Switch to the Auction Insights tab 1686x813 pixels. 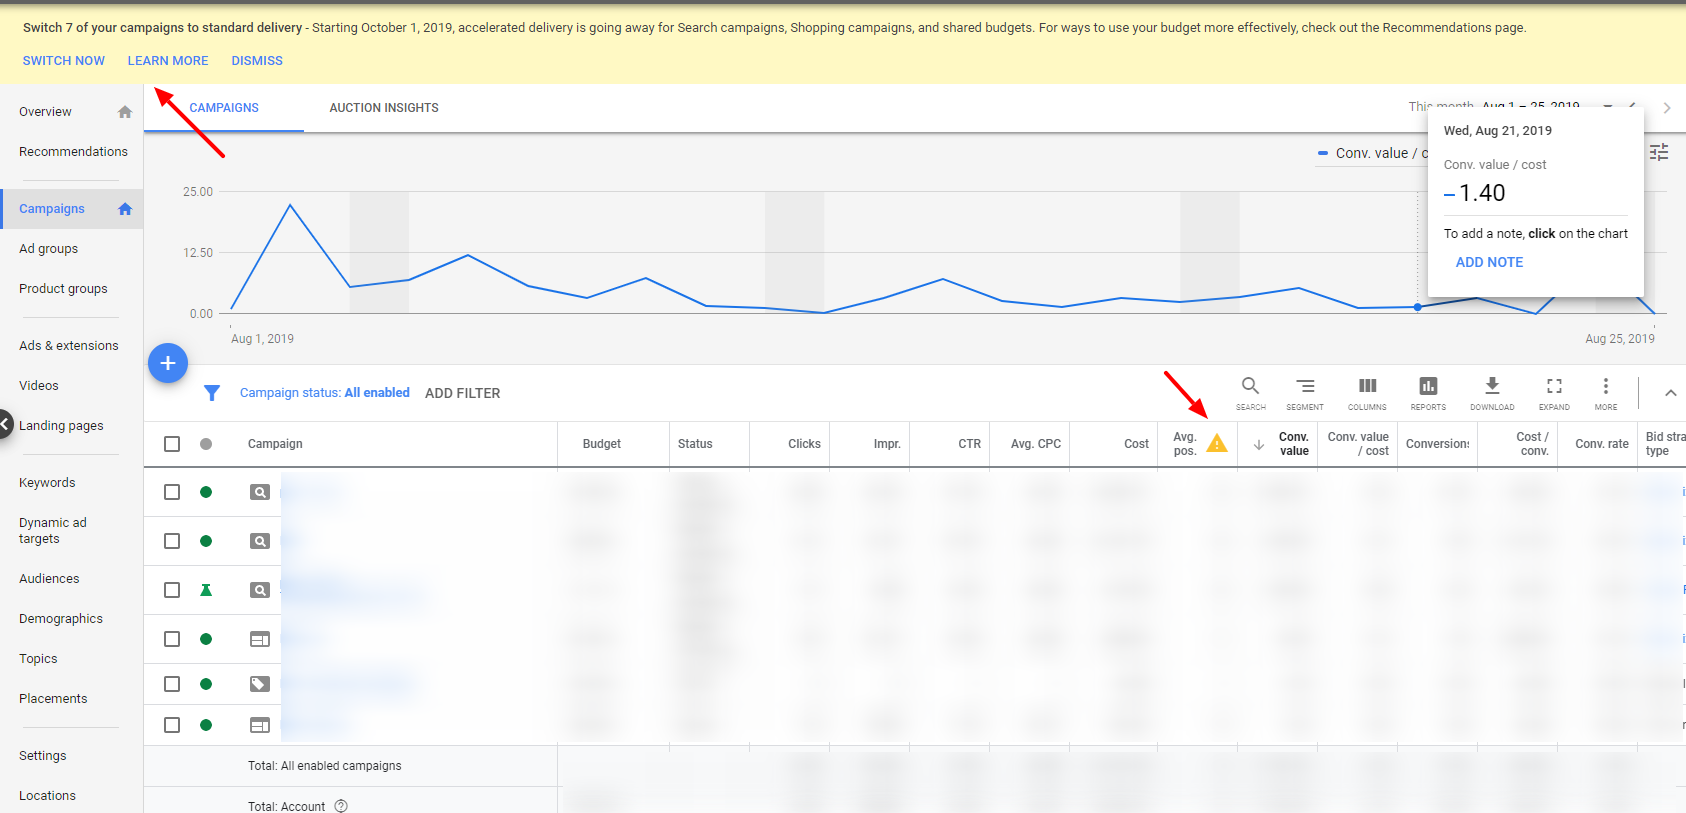tap(384, 108)
